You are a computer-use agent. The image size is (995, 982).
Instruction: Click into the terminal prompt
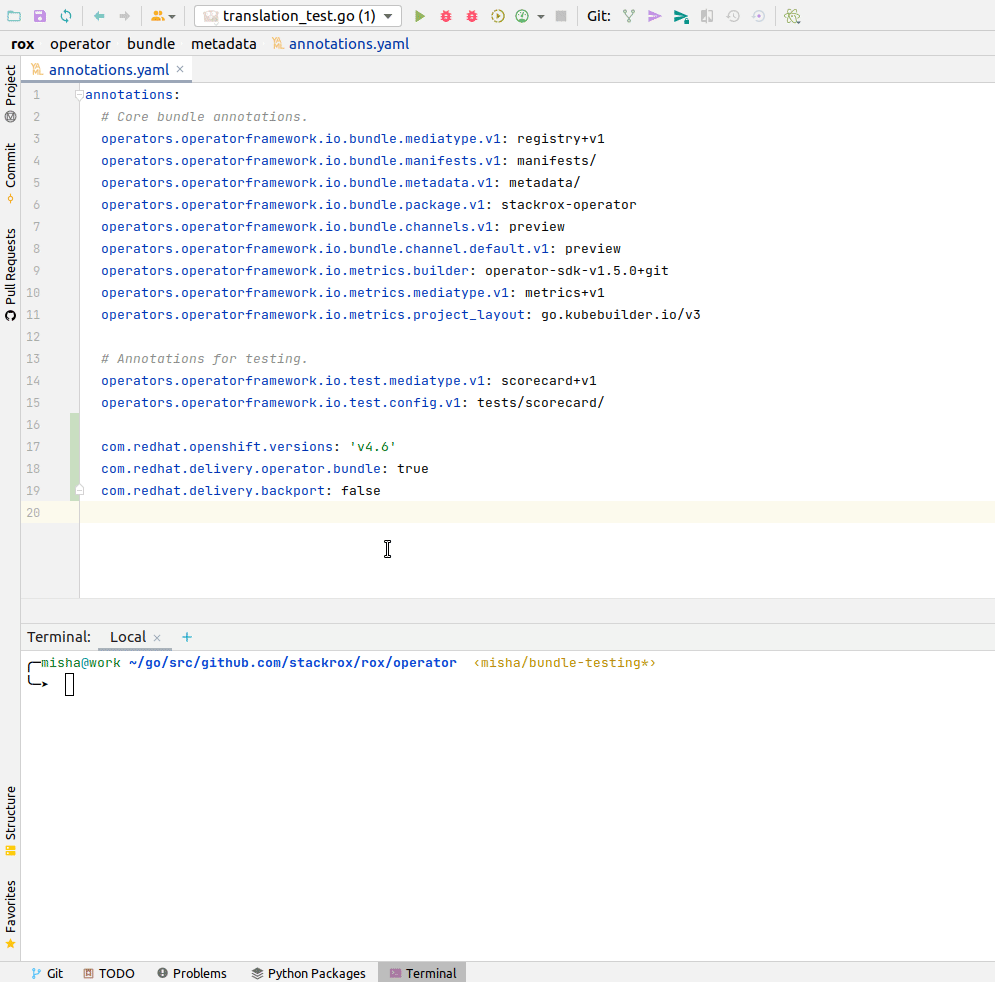pos(69,683)
